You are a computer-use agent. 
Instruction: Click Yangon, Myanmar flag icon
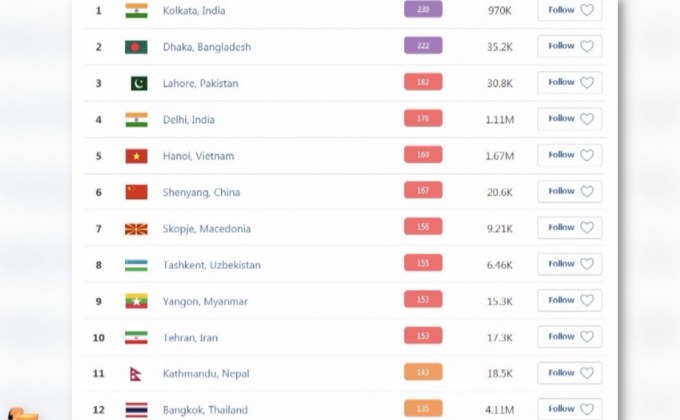coord(136,301)
